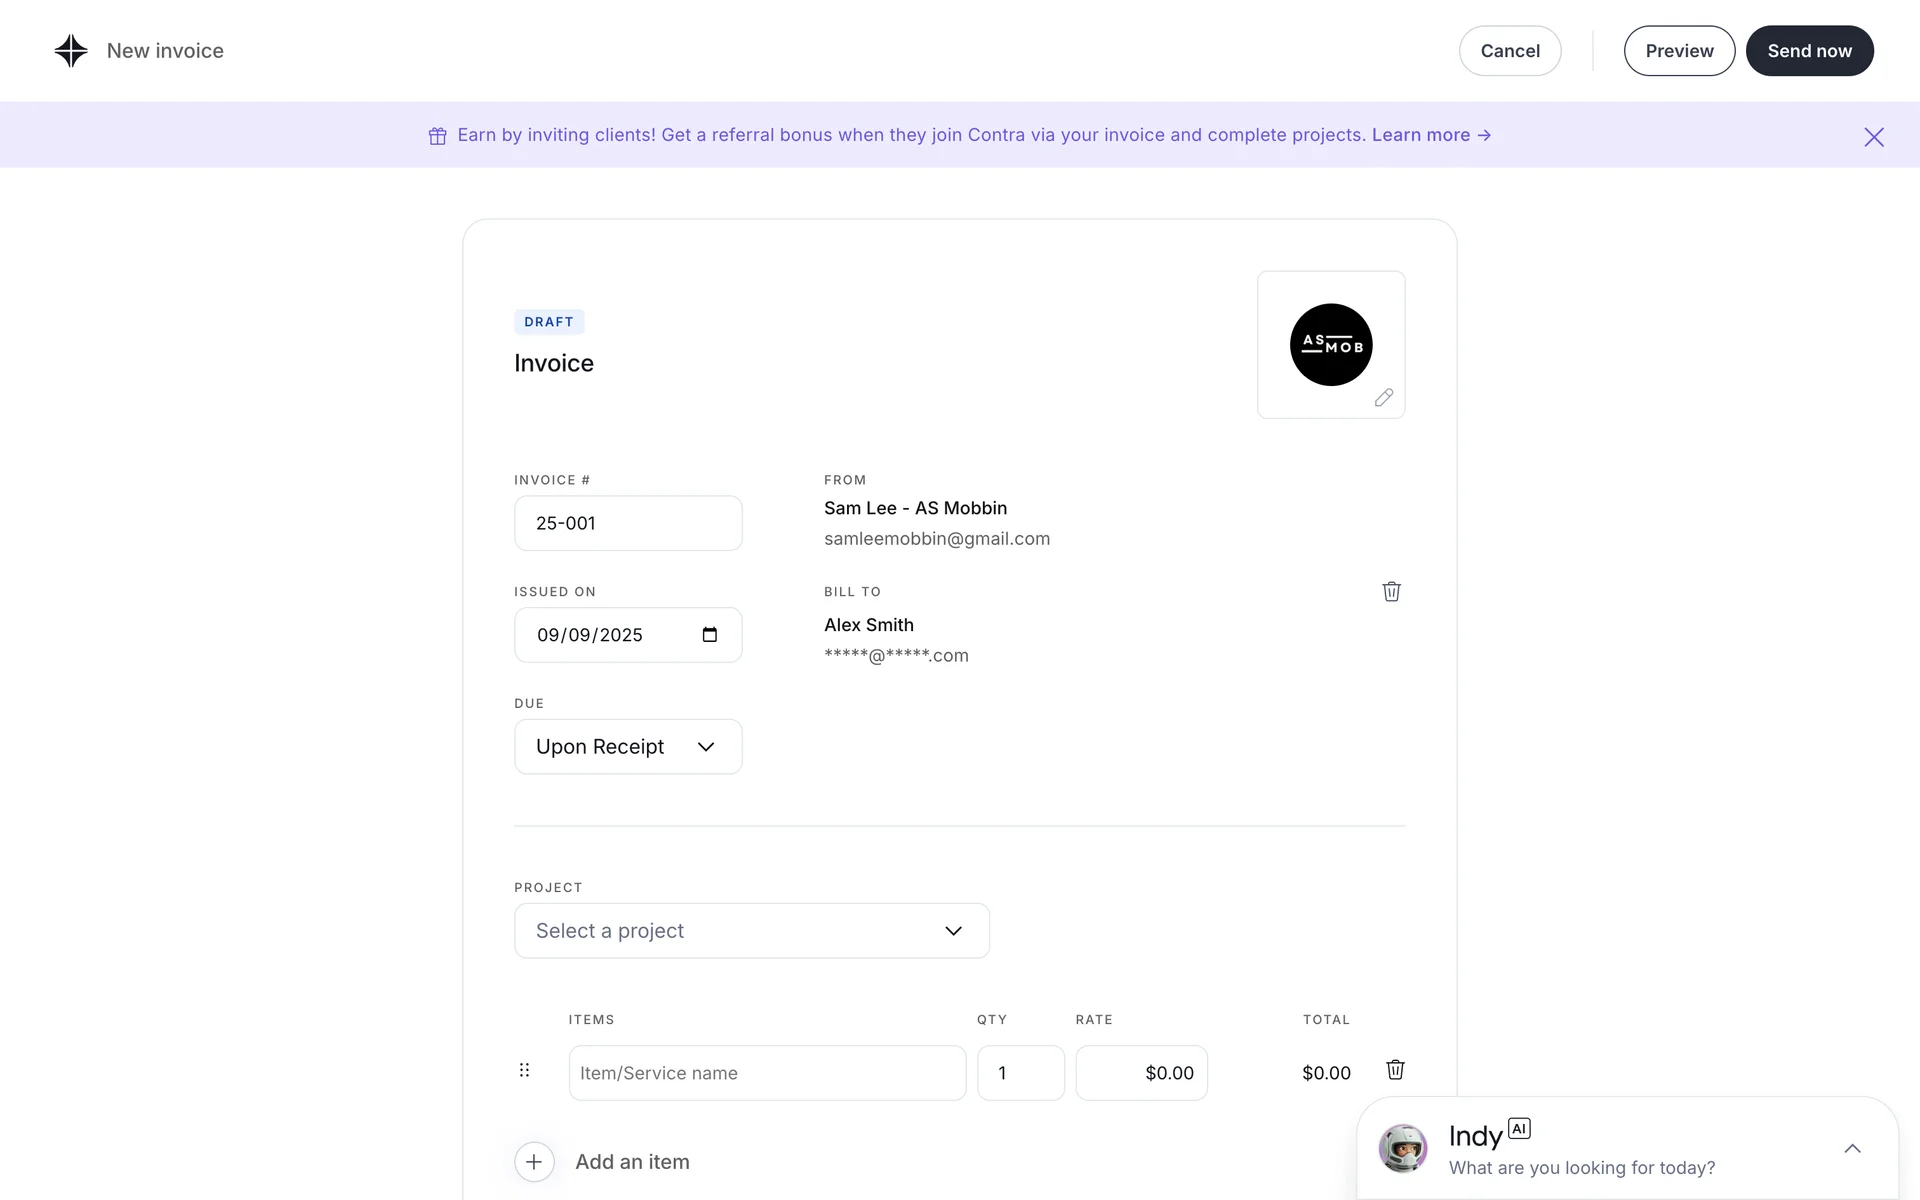Open the Select a project dropdown
Viewport: 1920px width, 1200px height.
tap(751, 931)
